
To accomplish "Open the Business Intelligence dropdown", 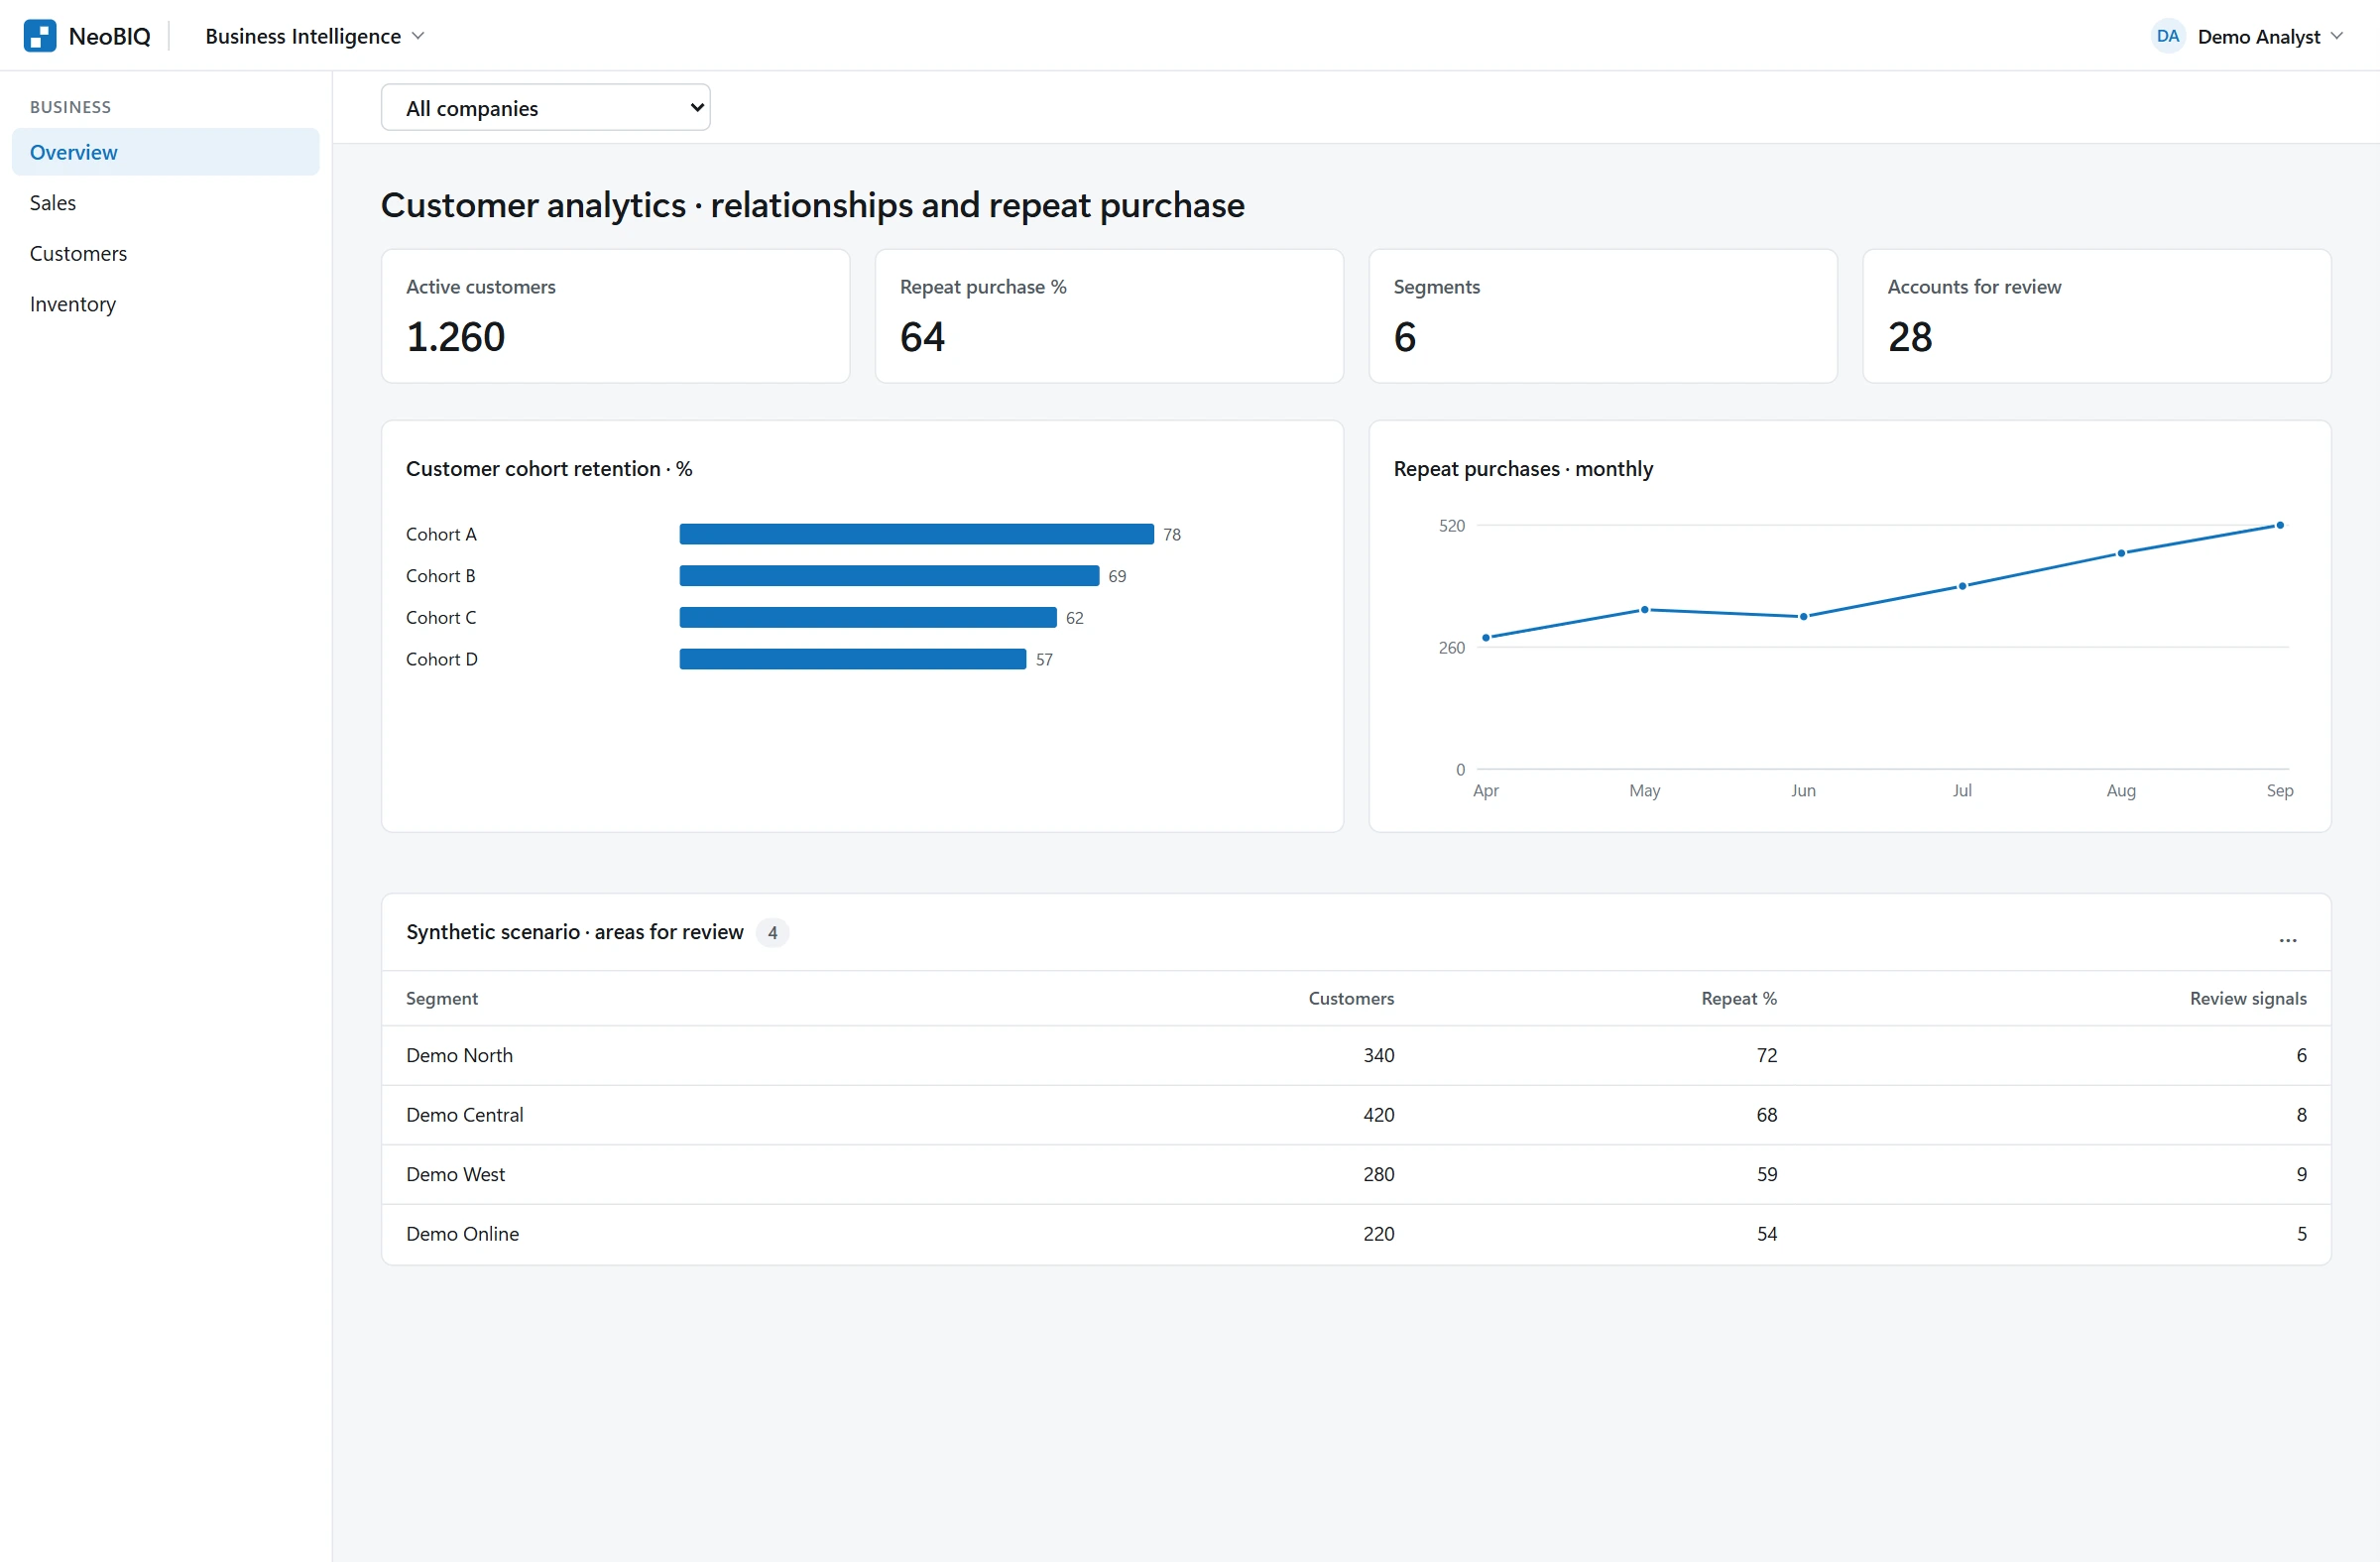I will (315, 36).
